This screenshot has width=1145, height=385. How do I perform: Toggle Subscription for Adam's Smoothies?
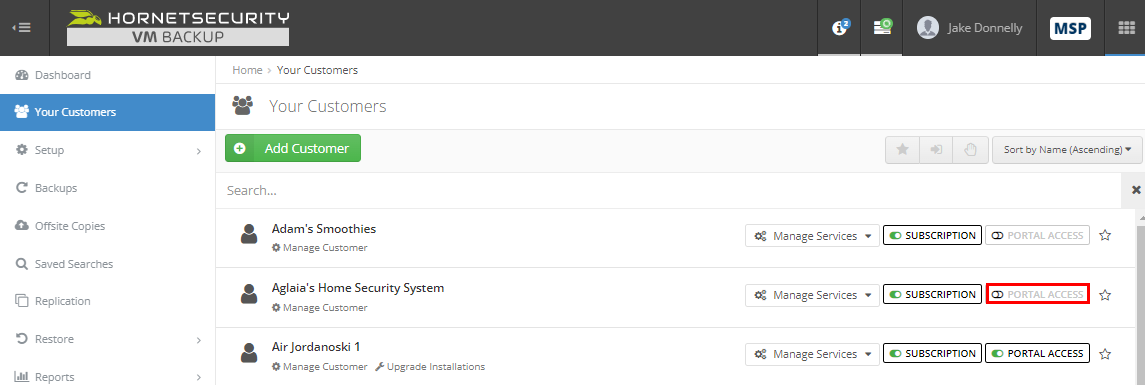pyautogui.click(x=933, y=235)
